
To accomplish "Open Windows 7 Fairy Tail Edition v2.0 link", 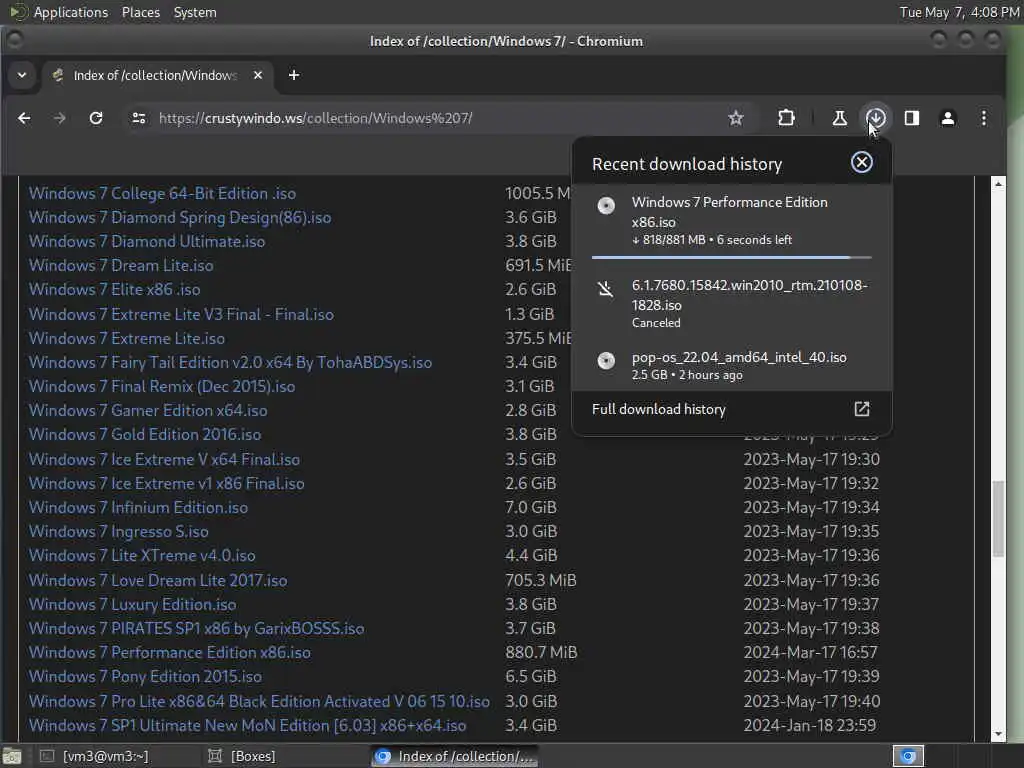I will tap(230, 362).
